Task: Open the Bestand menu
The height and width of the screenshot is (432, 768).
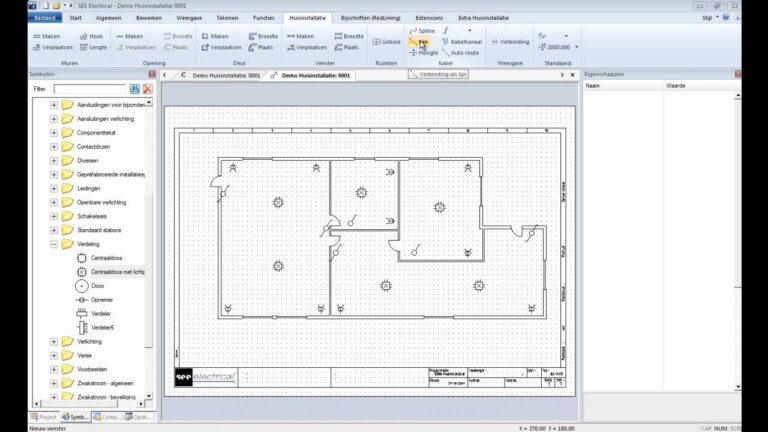Action: coord(45,18)
